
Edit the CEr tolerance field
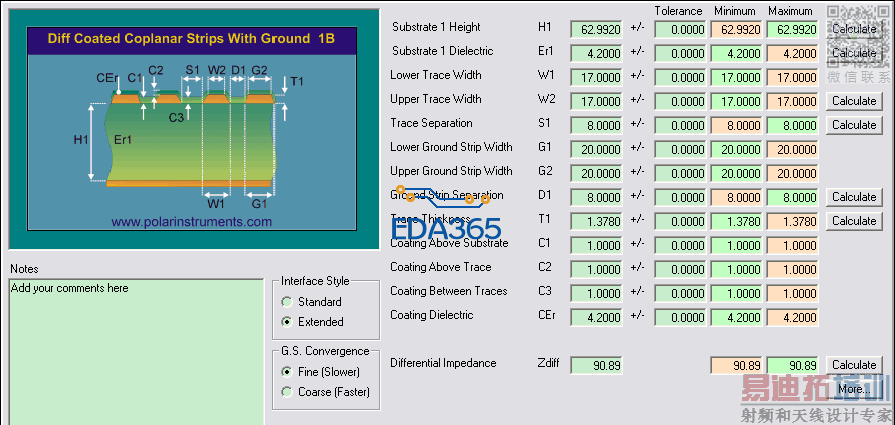point(680,317)
